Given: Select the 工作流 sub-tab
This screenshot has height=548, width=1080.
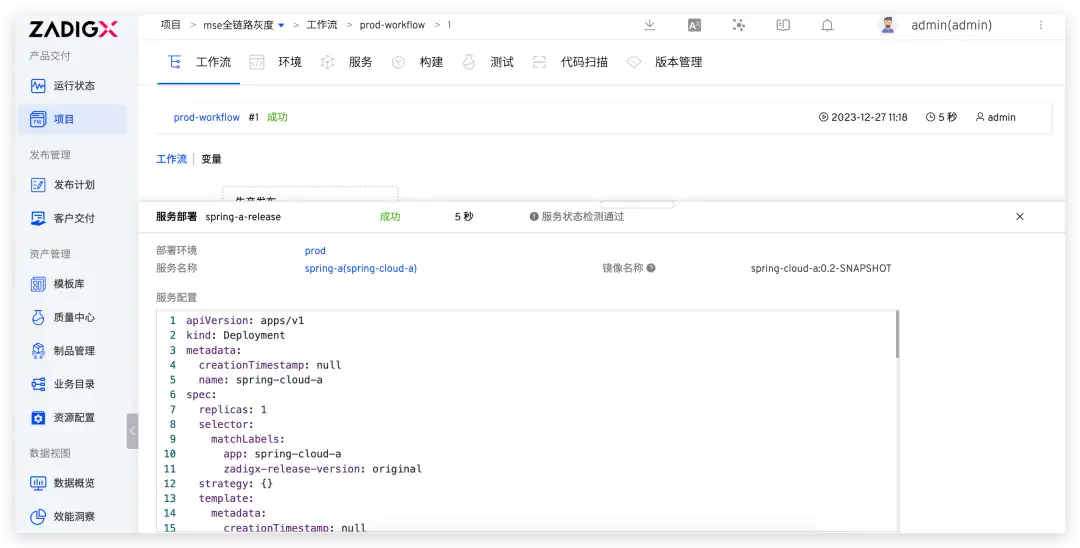Looking at the screenshot, I should coord(172,159).
